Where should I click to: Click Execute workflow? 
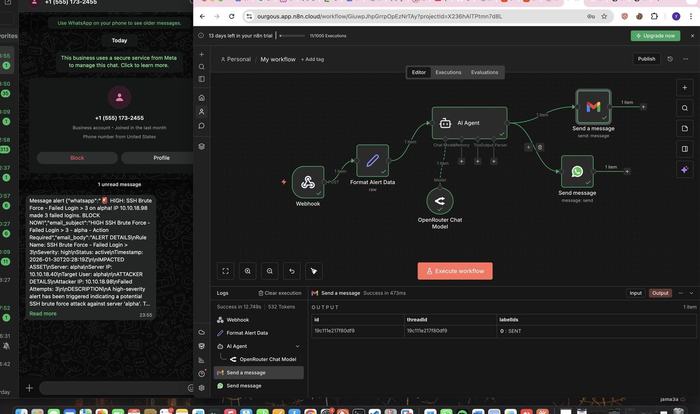[455, 271]
